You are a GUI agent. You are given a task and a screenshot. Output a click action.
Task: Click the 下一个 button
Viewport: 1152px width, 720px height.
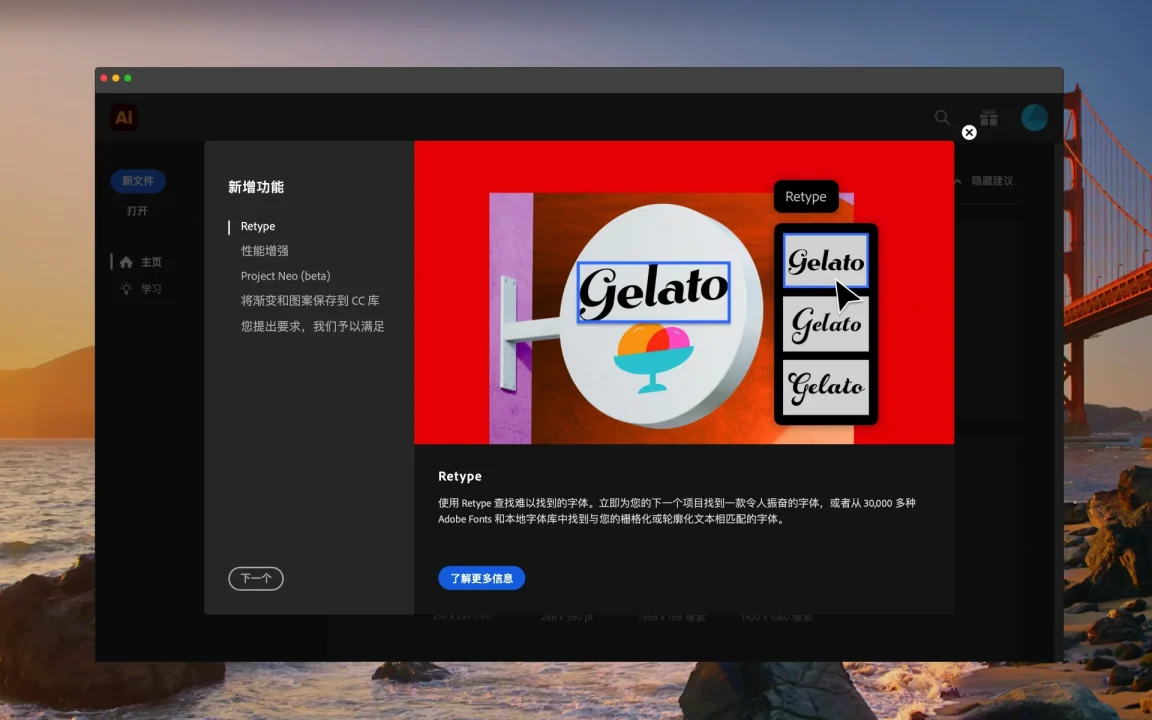point(256,578)
